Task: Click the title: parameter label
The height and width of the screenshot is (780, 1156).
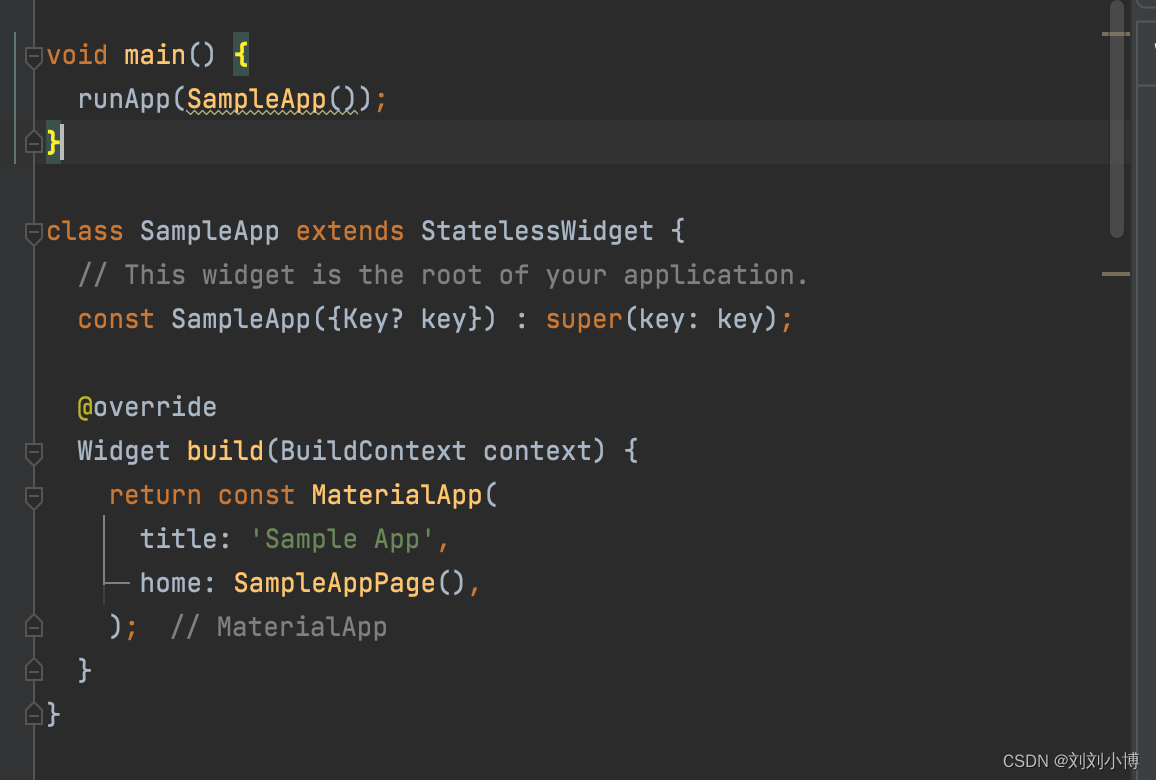Action: (185, 539)
